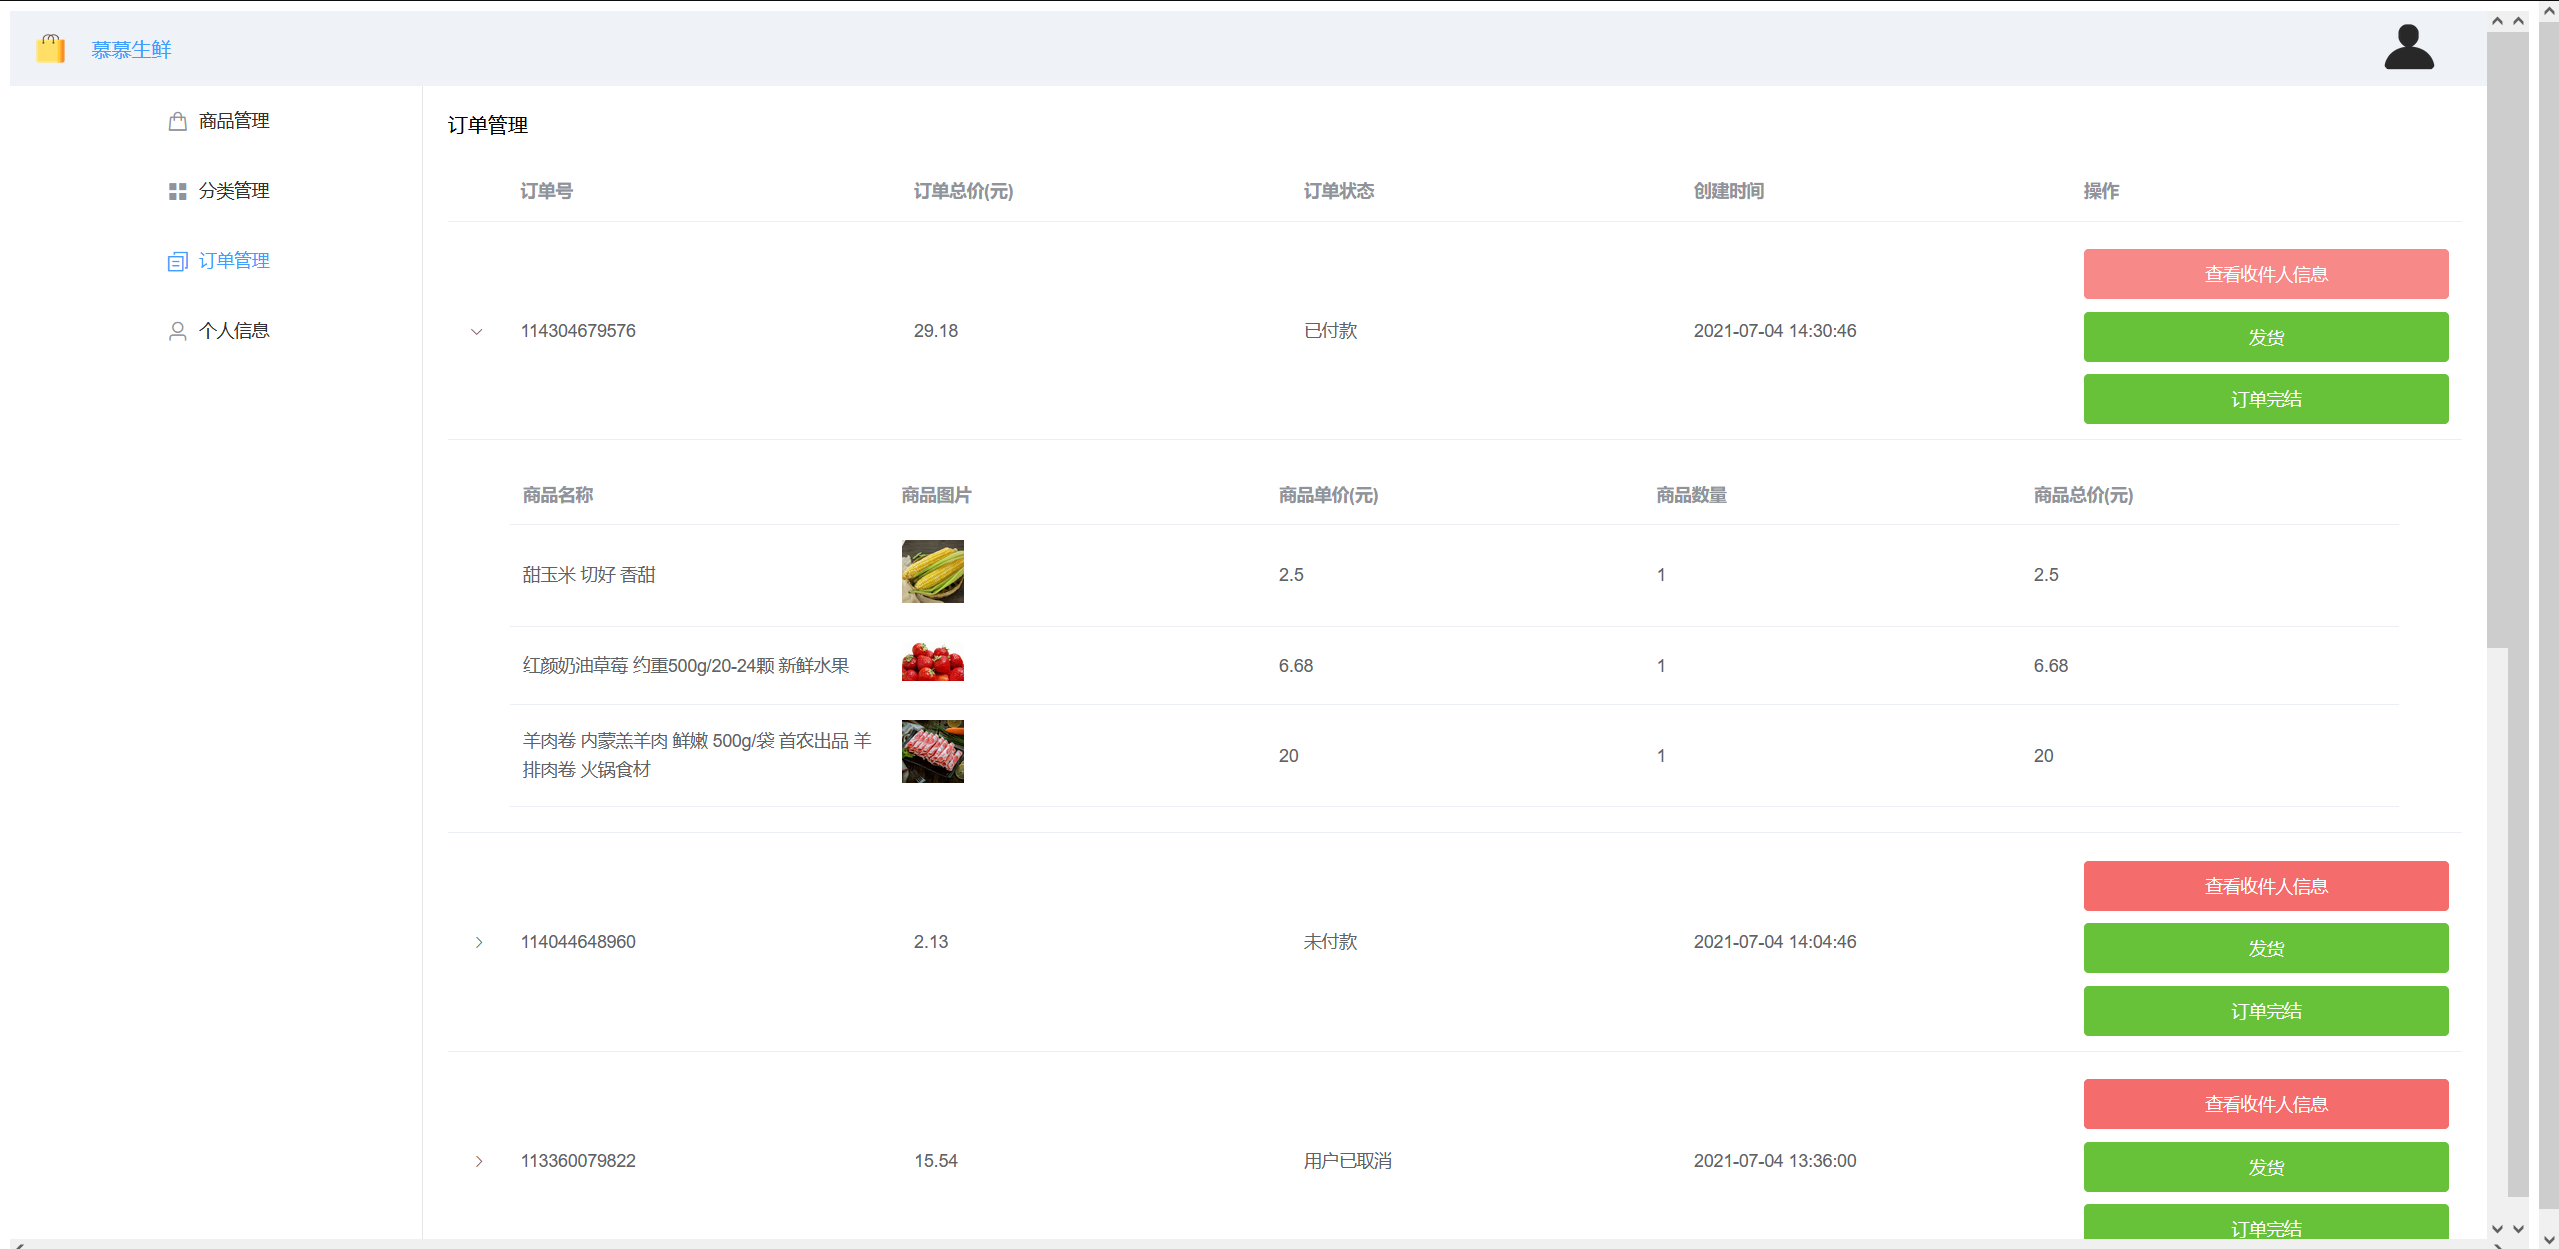Click 发货 for order 113360079822

[x=2266, y=1167]
